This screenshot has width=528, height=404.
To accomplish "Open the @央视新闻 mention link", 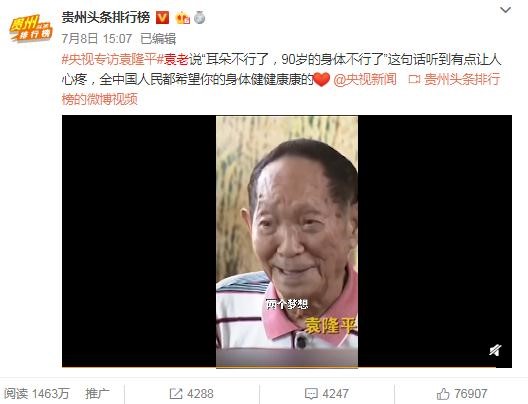I will 365,79.
